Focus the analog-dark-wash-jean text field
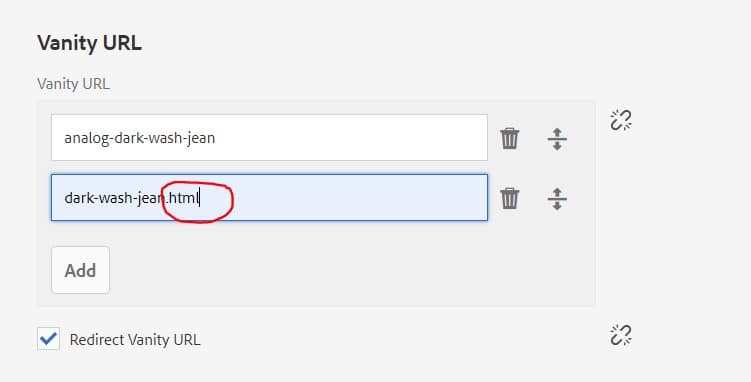 coord(269,138)
